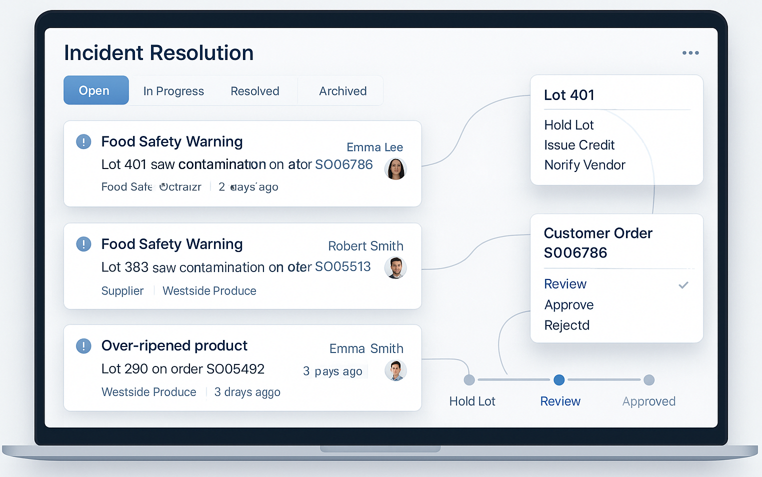The width and height of the screenshot is (762, 477).
Task: Click the Hold Lot step dot
Action: [469, 380]
